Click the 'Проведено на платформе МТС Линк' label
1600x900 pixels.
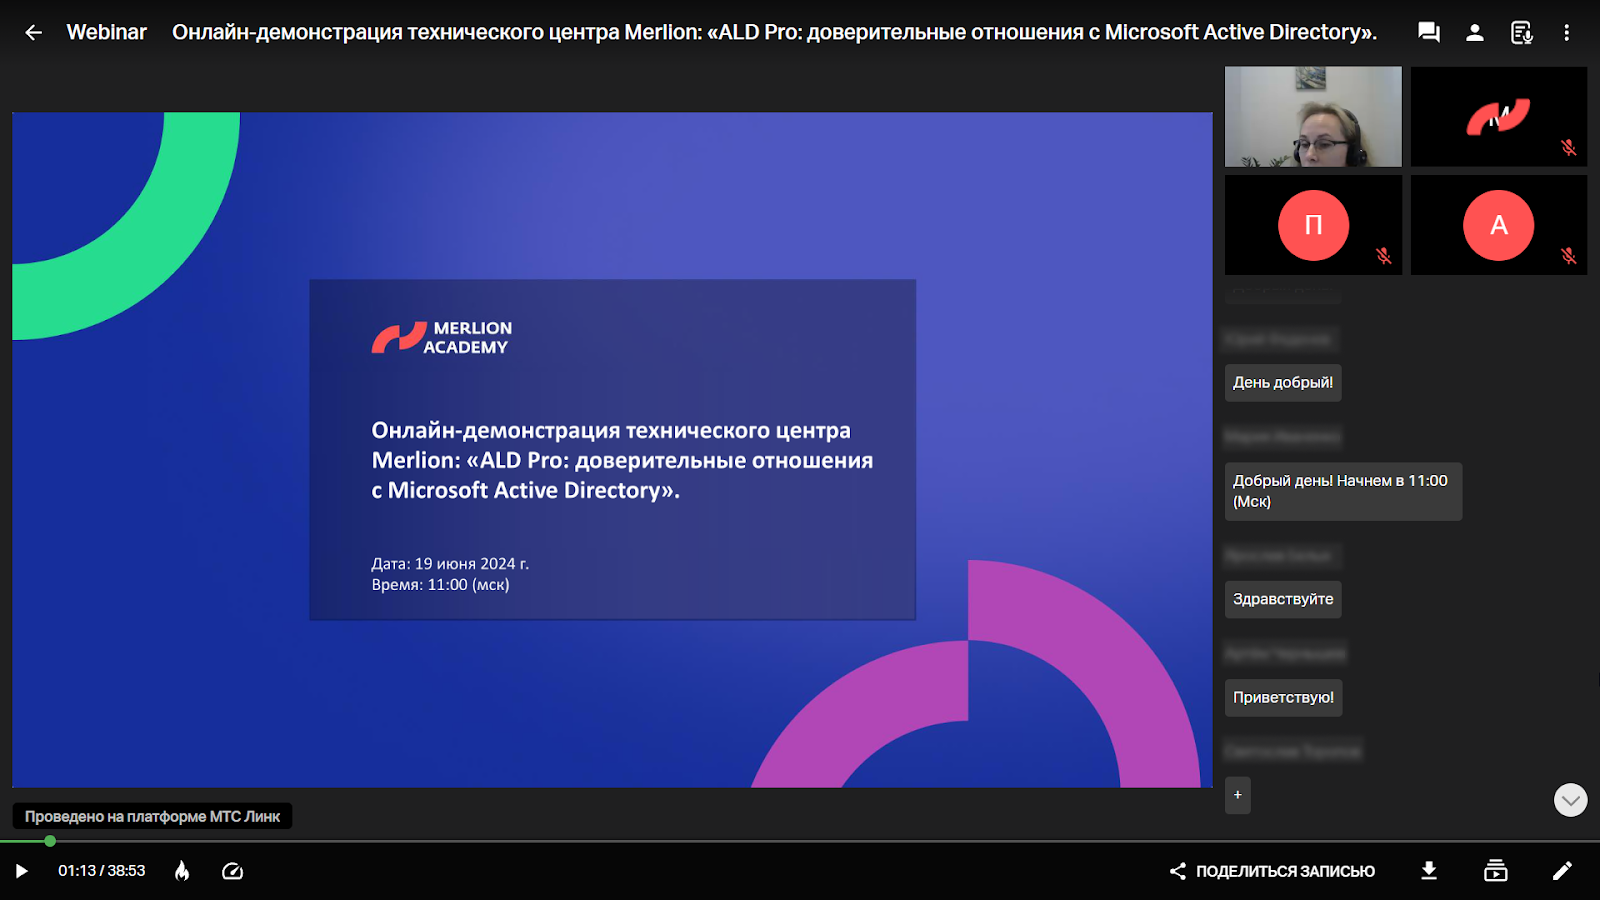[152, 816]
